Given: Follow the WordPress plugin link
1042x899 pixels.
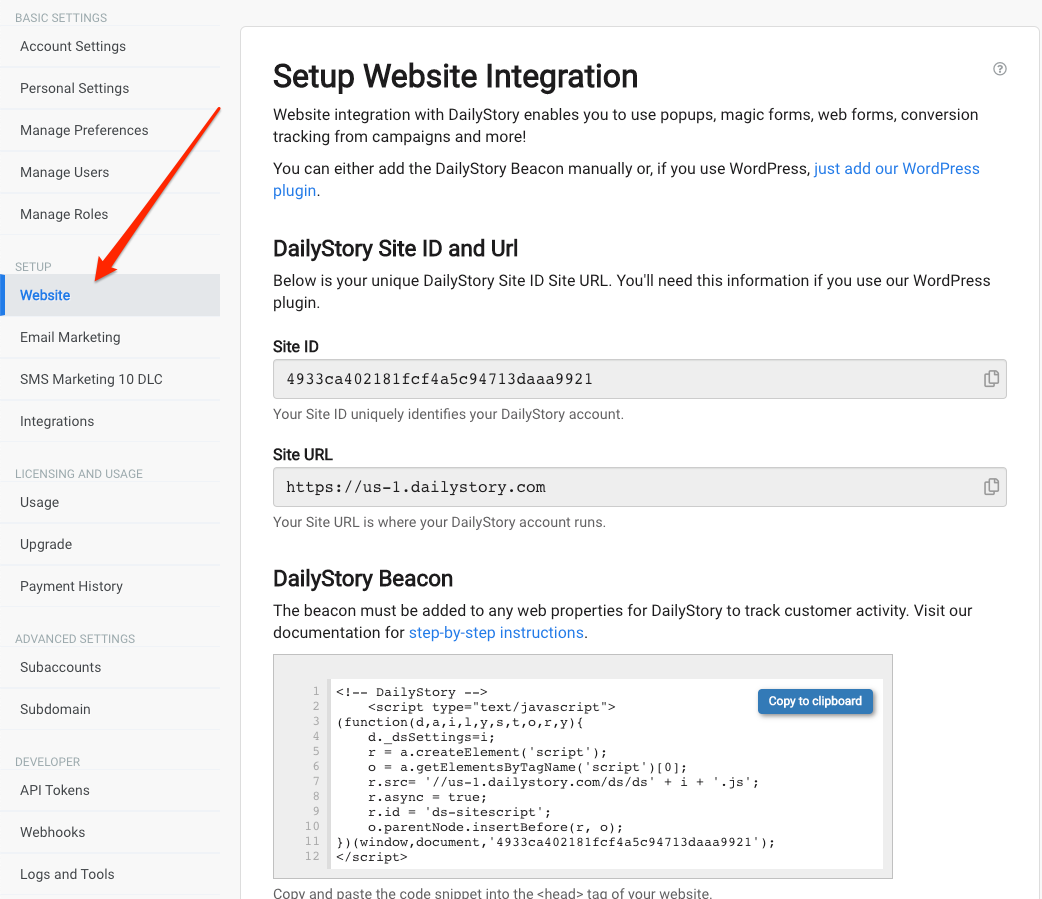Looking at the screenshot, I should point(896,169).
